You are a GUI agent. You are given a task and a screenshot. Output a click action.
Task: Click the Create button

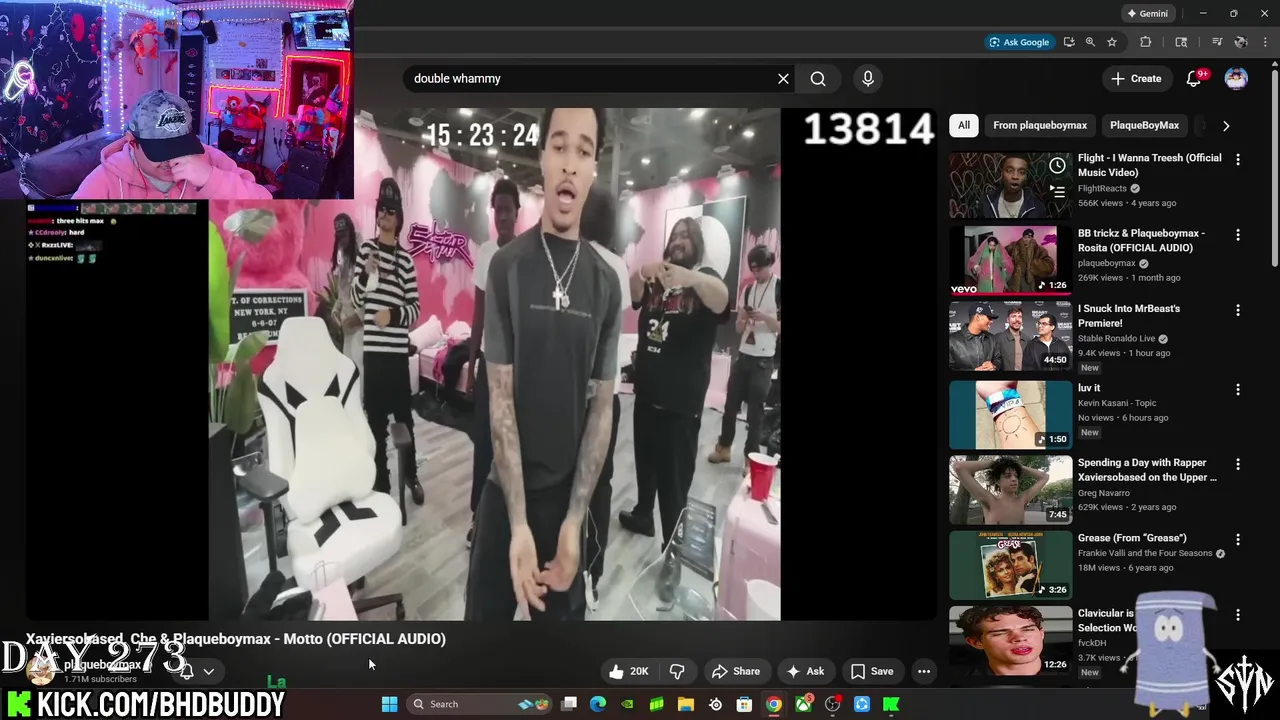pos(1137,78)
